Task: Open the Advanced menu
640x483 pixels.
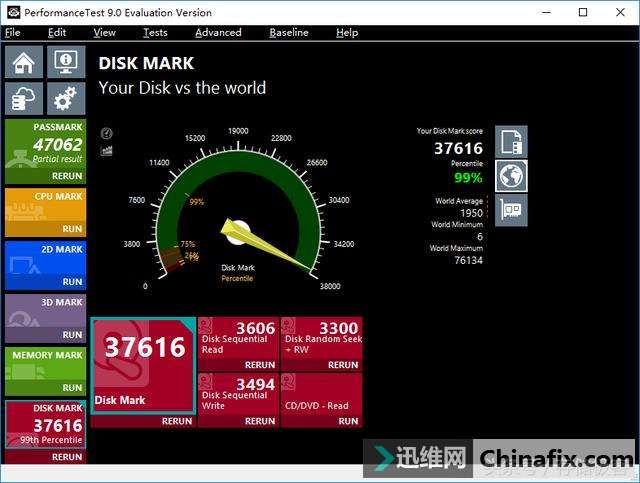Action: (x=218, y=33)
